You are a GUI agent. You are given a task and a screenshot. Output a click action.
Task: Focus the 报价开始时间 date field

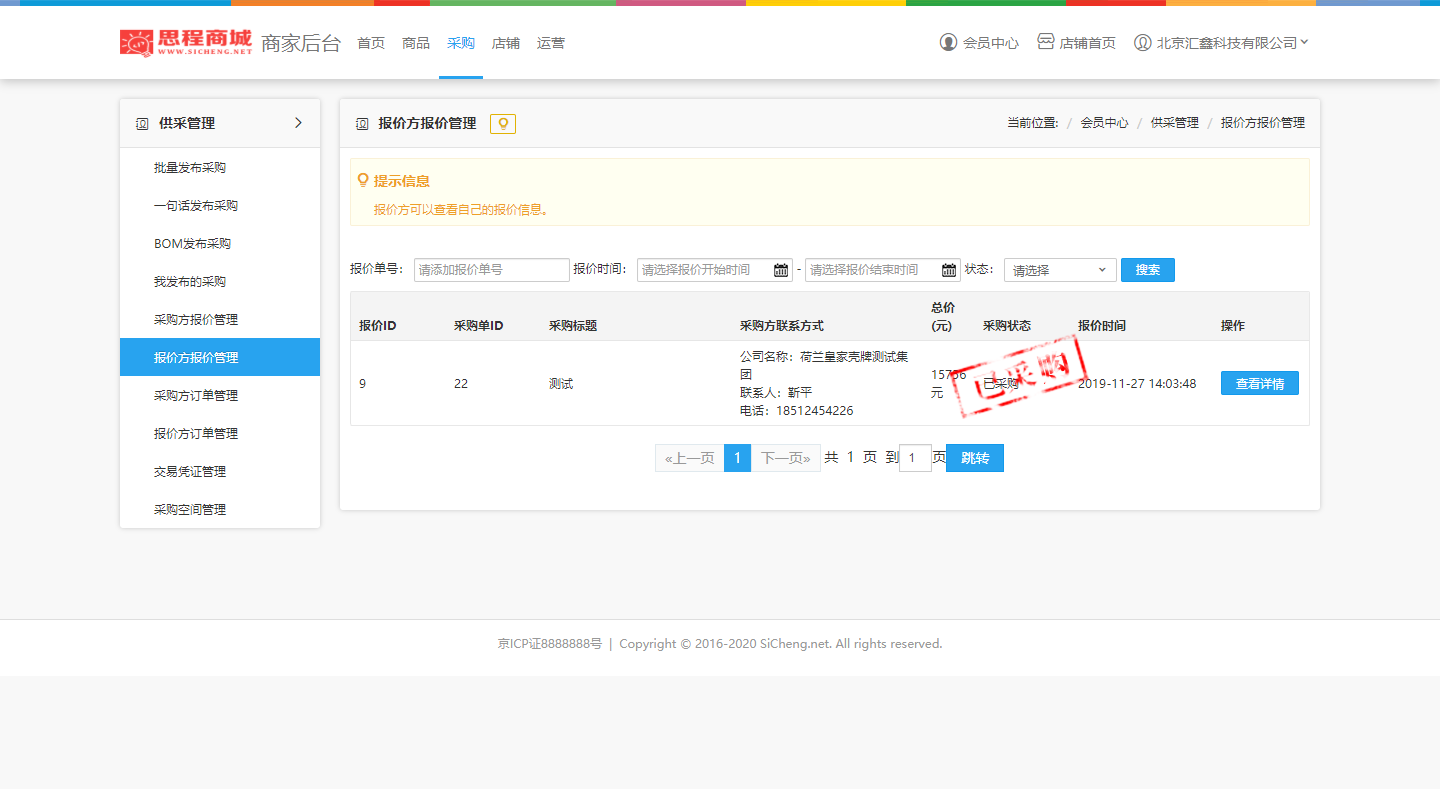(715, 270)
